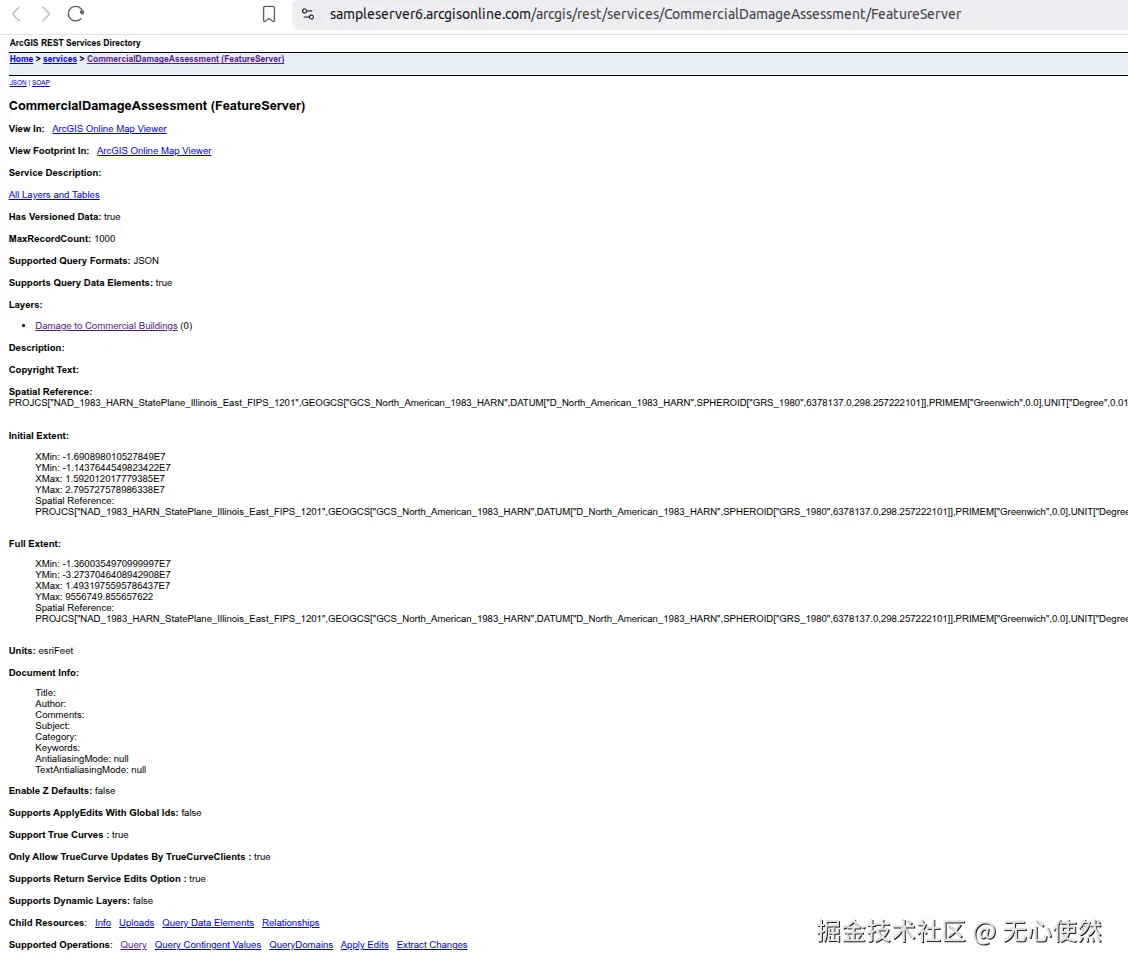Open the Damage to Commercial Buildings layer
This screenshot has width=1128, height=971.
(106, 326)
